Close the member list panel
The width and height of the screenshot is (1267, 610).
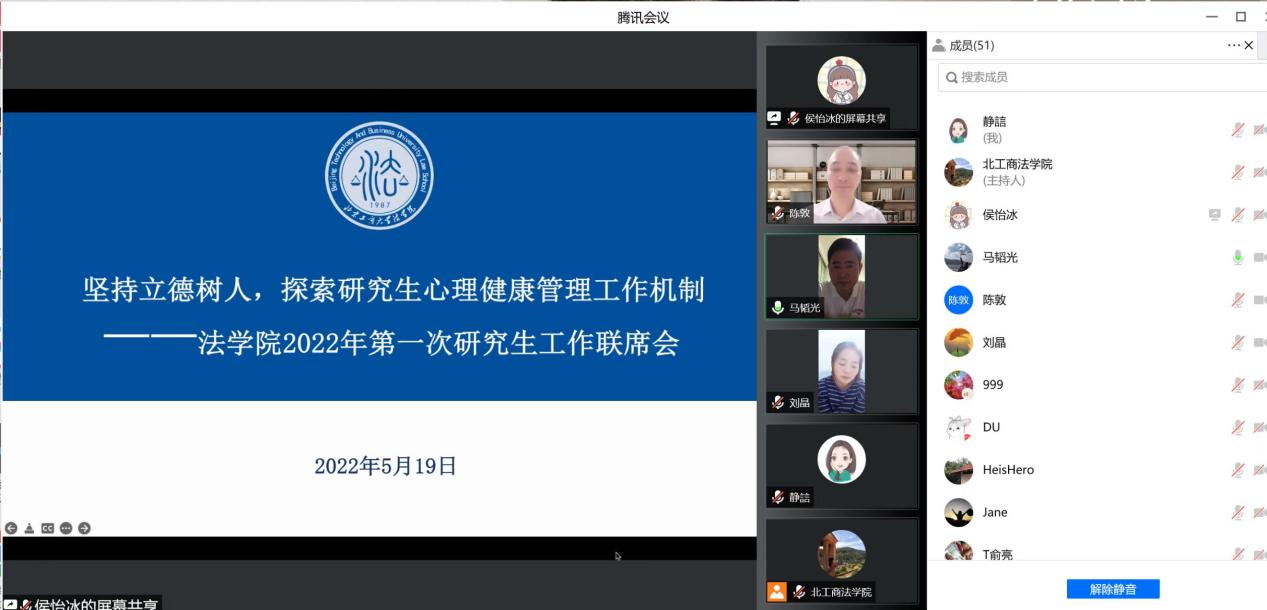point(1249,45)
